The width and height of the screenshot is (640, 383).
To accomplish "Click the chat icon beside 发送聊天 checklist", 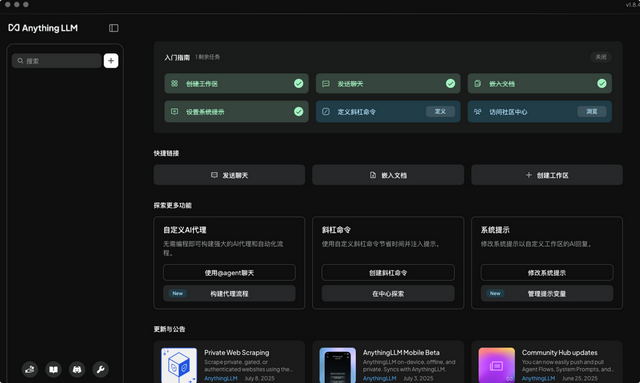I will tap(326, 83).
